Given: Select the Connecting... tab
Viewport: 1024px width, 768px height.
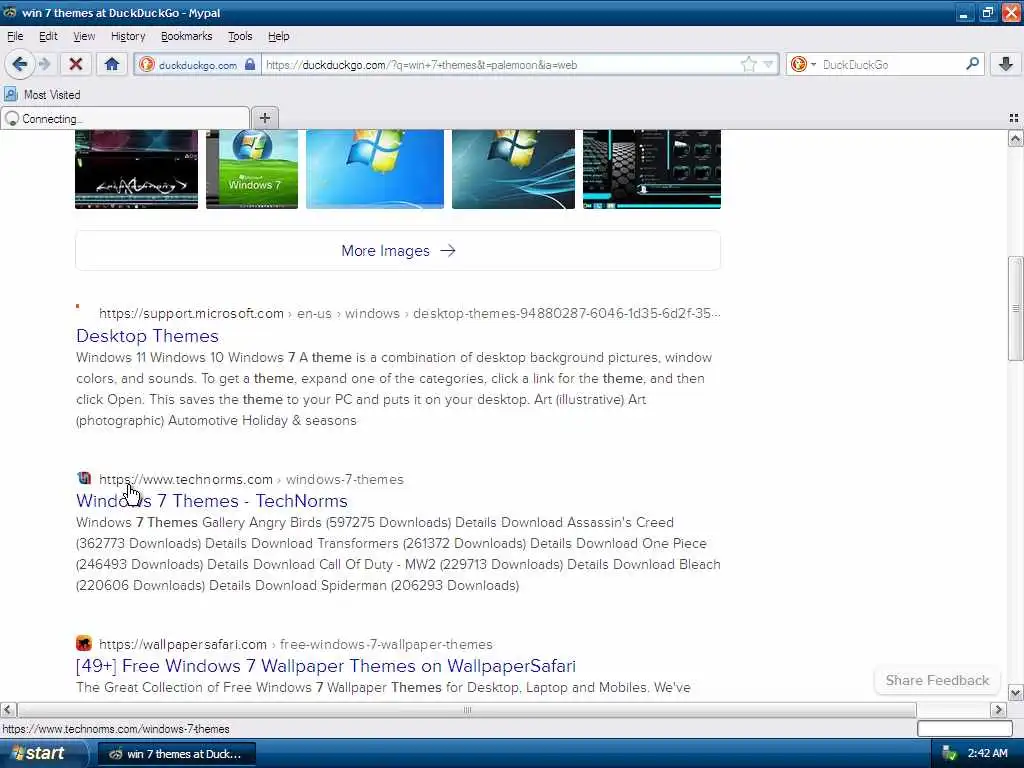Looking at the screenshot, I should 125,118.
